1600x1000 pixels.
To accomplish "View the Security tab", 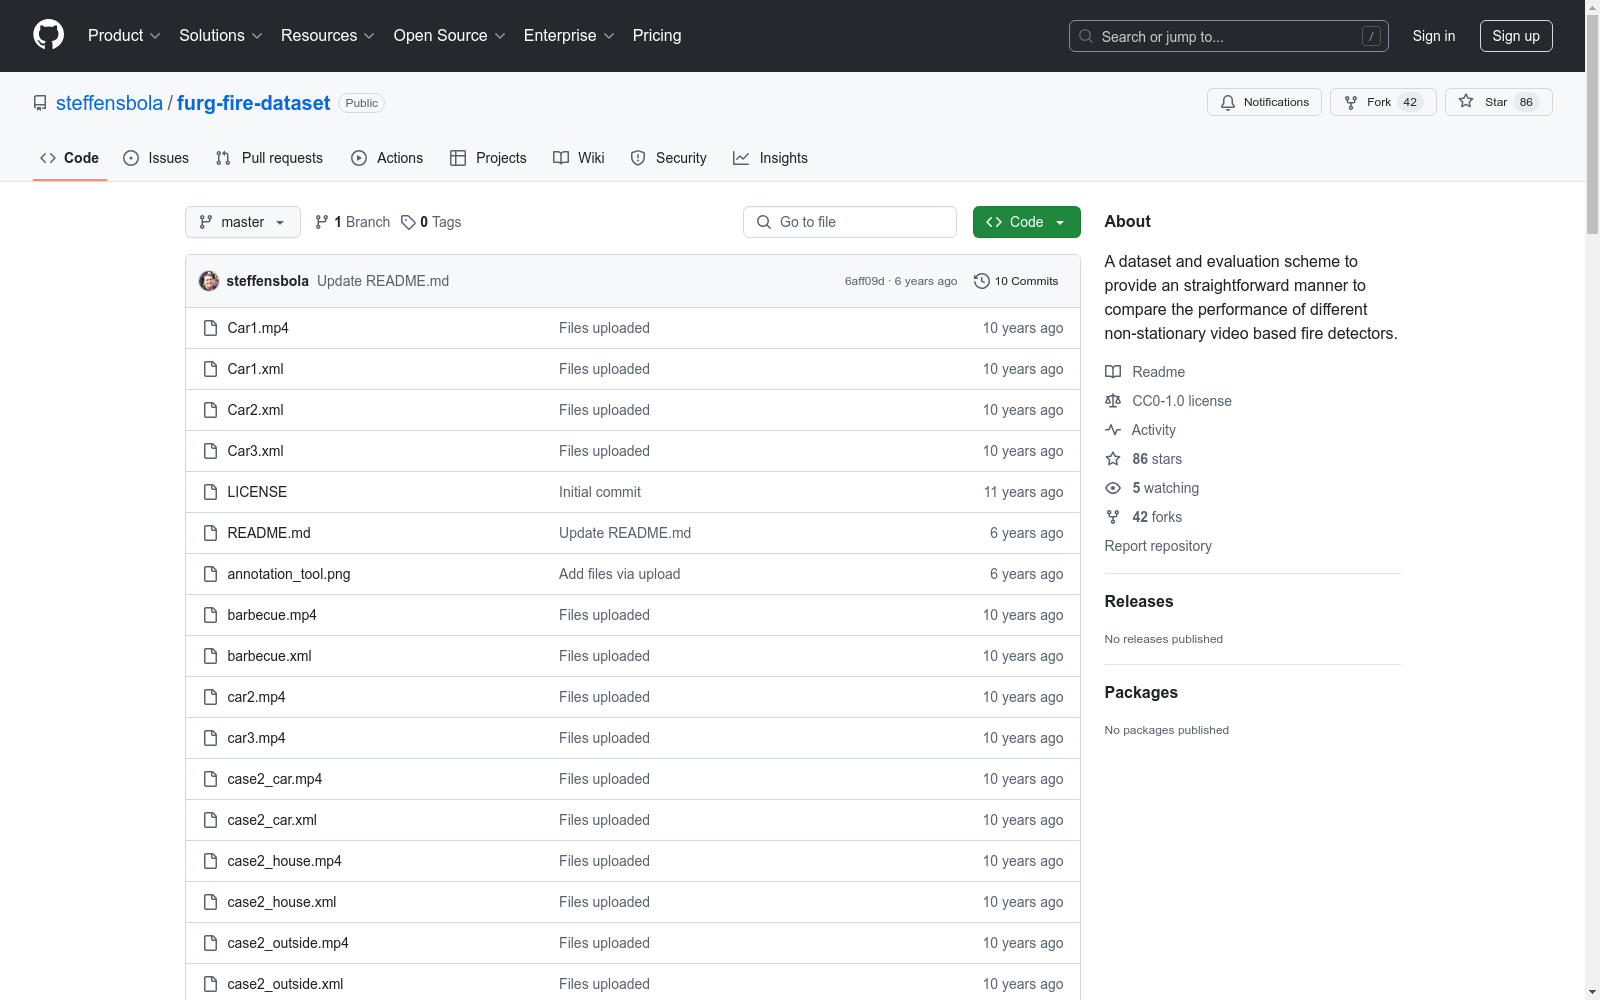I will tap(669, 158).
